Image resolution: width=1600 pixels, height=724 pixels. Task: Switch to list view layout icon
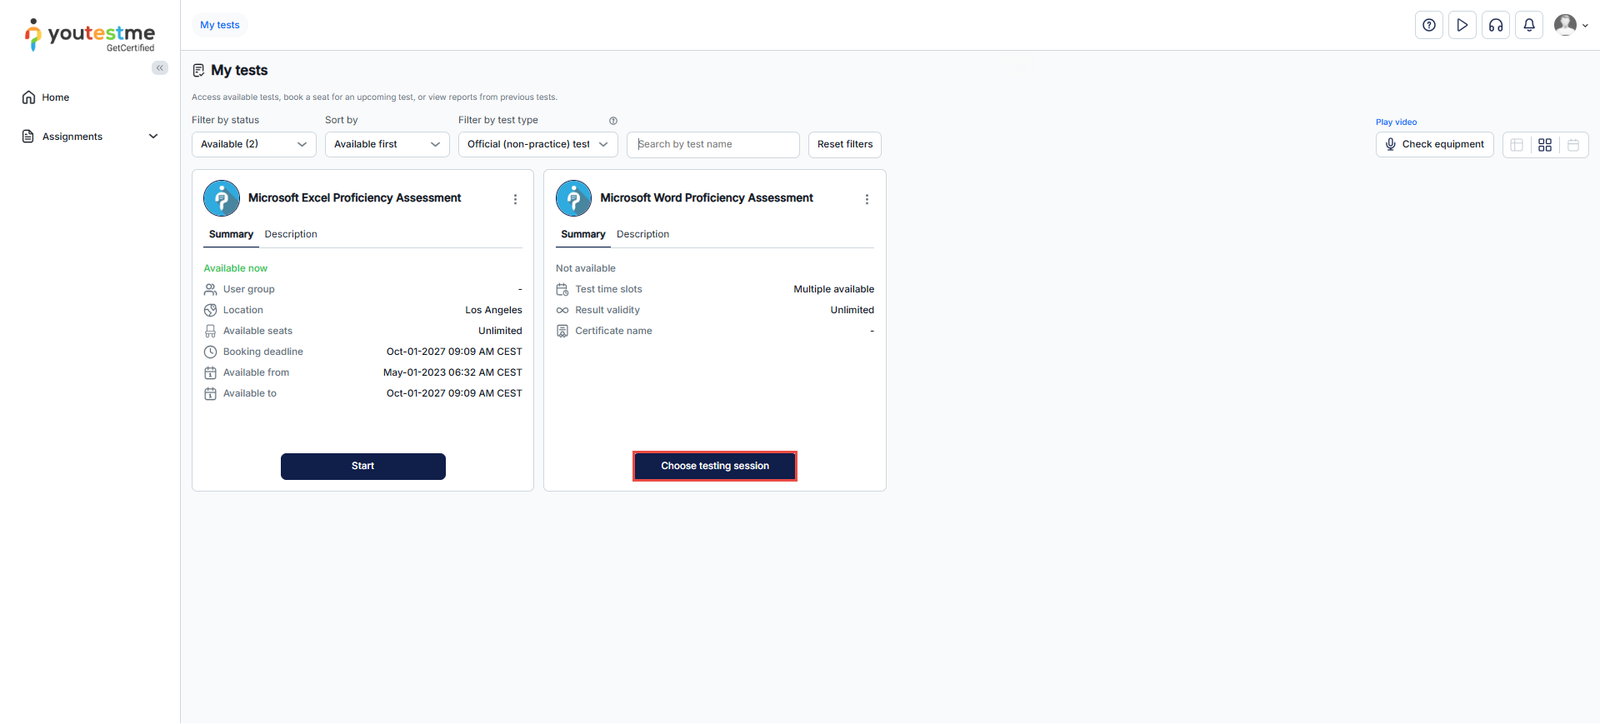tap(1517, 145)
